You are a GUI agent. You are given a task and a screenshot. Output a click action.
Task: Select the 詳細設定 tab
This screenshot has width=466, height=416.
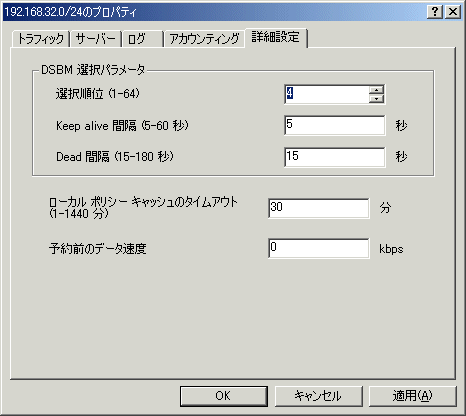click(x=276, y=37)
